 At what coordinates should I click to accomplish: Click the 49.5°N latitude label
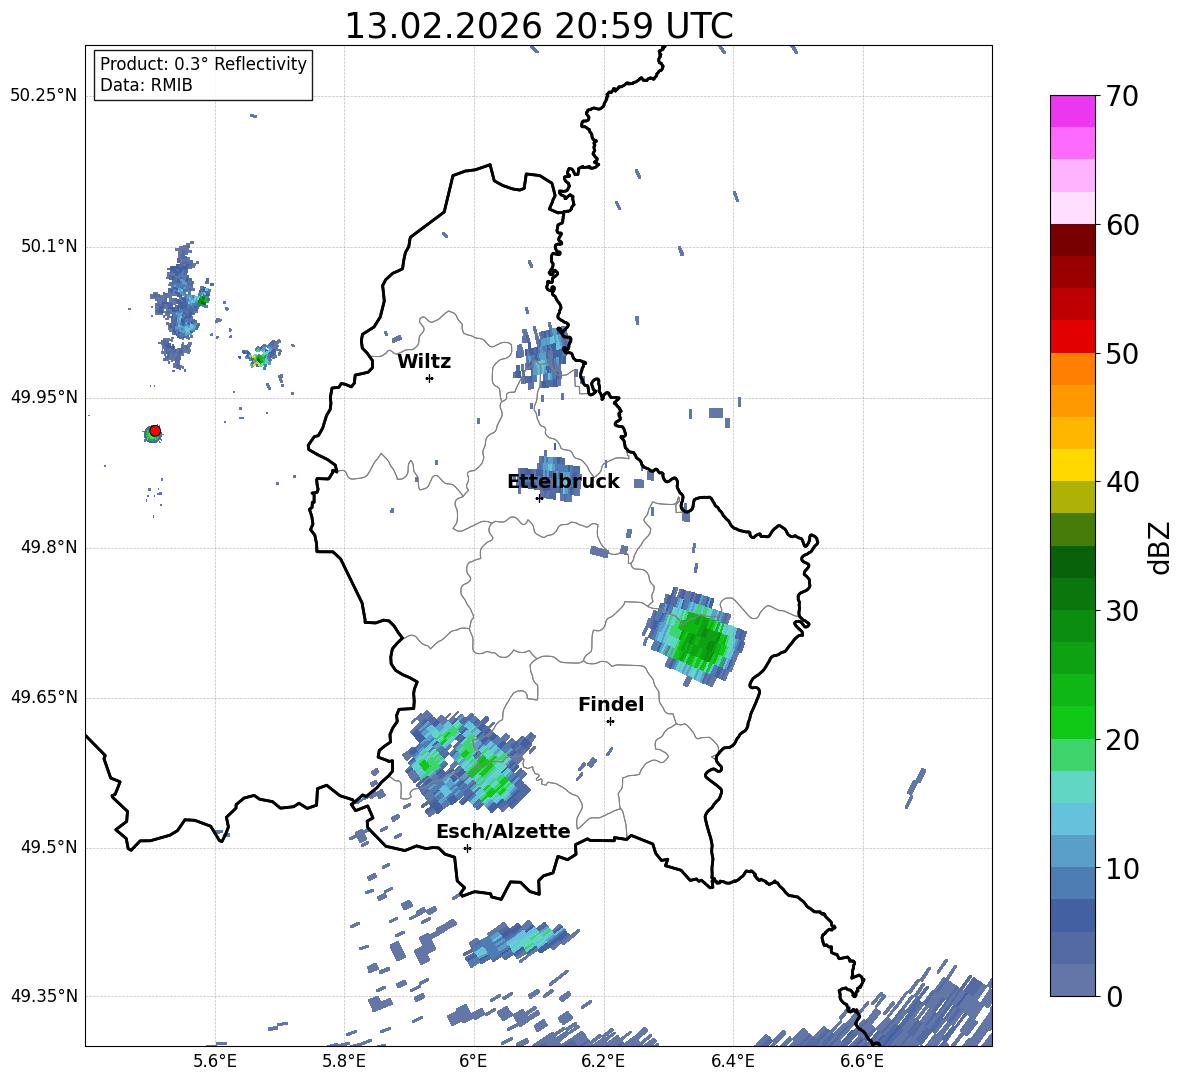click(x=48, y=848)
